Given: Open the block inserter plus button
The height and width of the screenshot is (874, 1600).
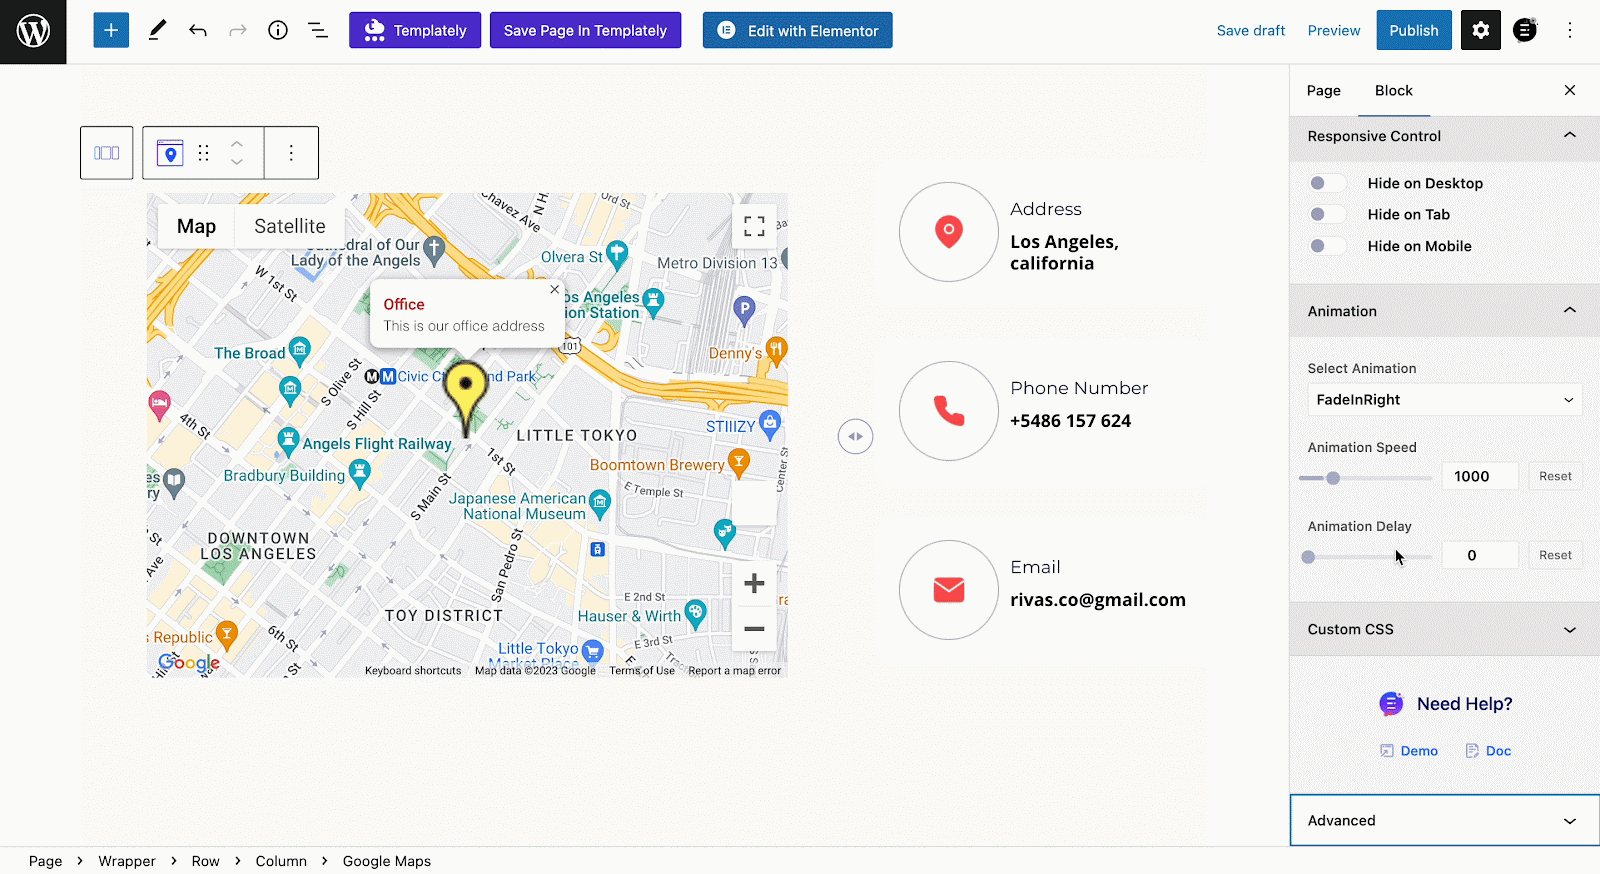Looking at the screenshot, I should 111,30.
